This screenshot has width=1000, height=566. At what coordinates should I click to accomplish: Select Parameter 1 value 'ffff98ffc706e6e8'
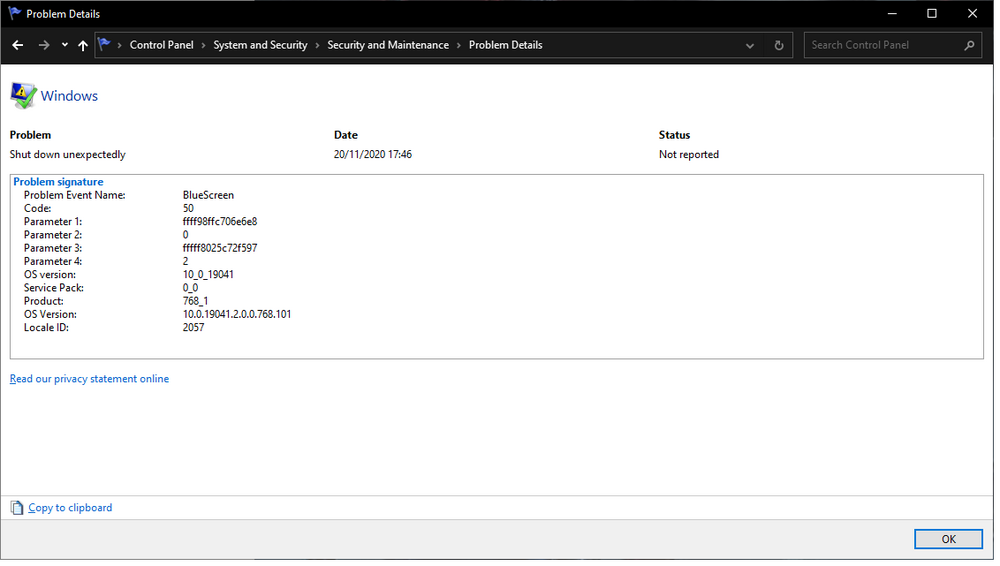[221, 223]
